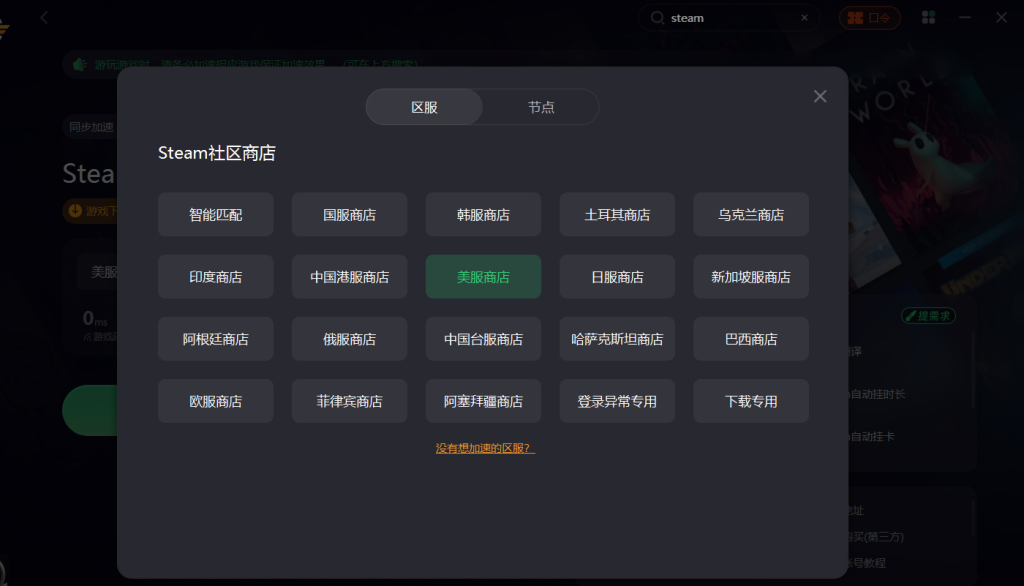Choose the 阿塞拜疆商店 region
This screenshot has height=586, width=1024.
[483, 400]
